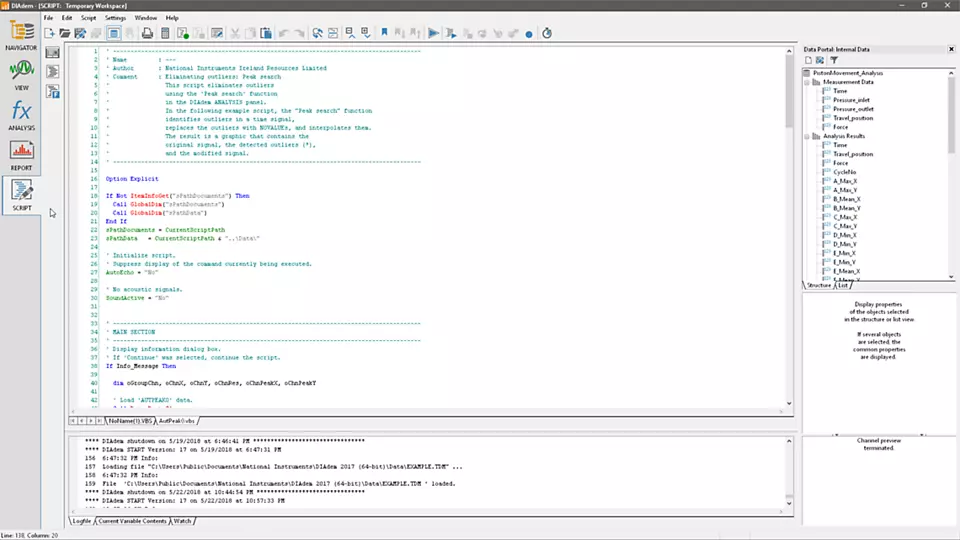Viewport: 960px width, 540px height.
Task: Open the dialog editor icon with pencil
Action: click(x=217, y=33)
